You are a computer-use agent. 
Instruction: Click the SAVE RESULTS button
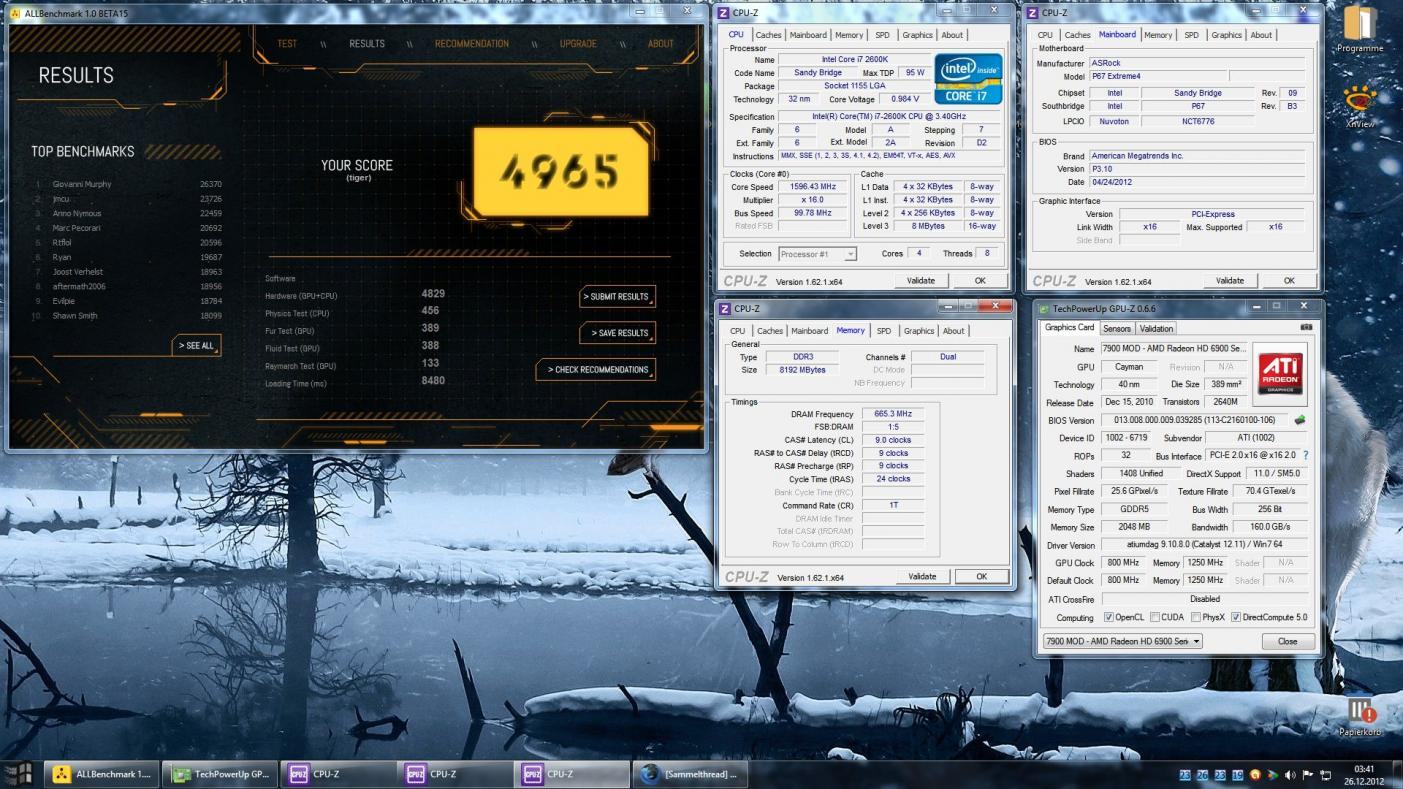pyautogui.click(x=620, y=333)
